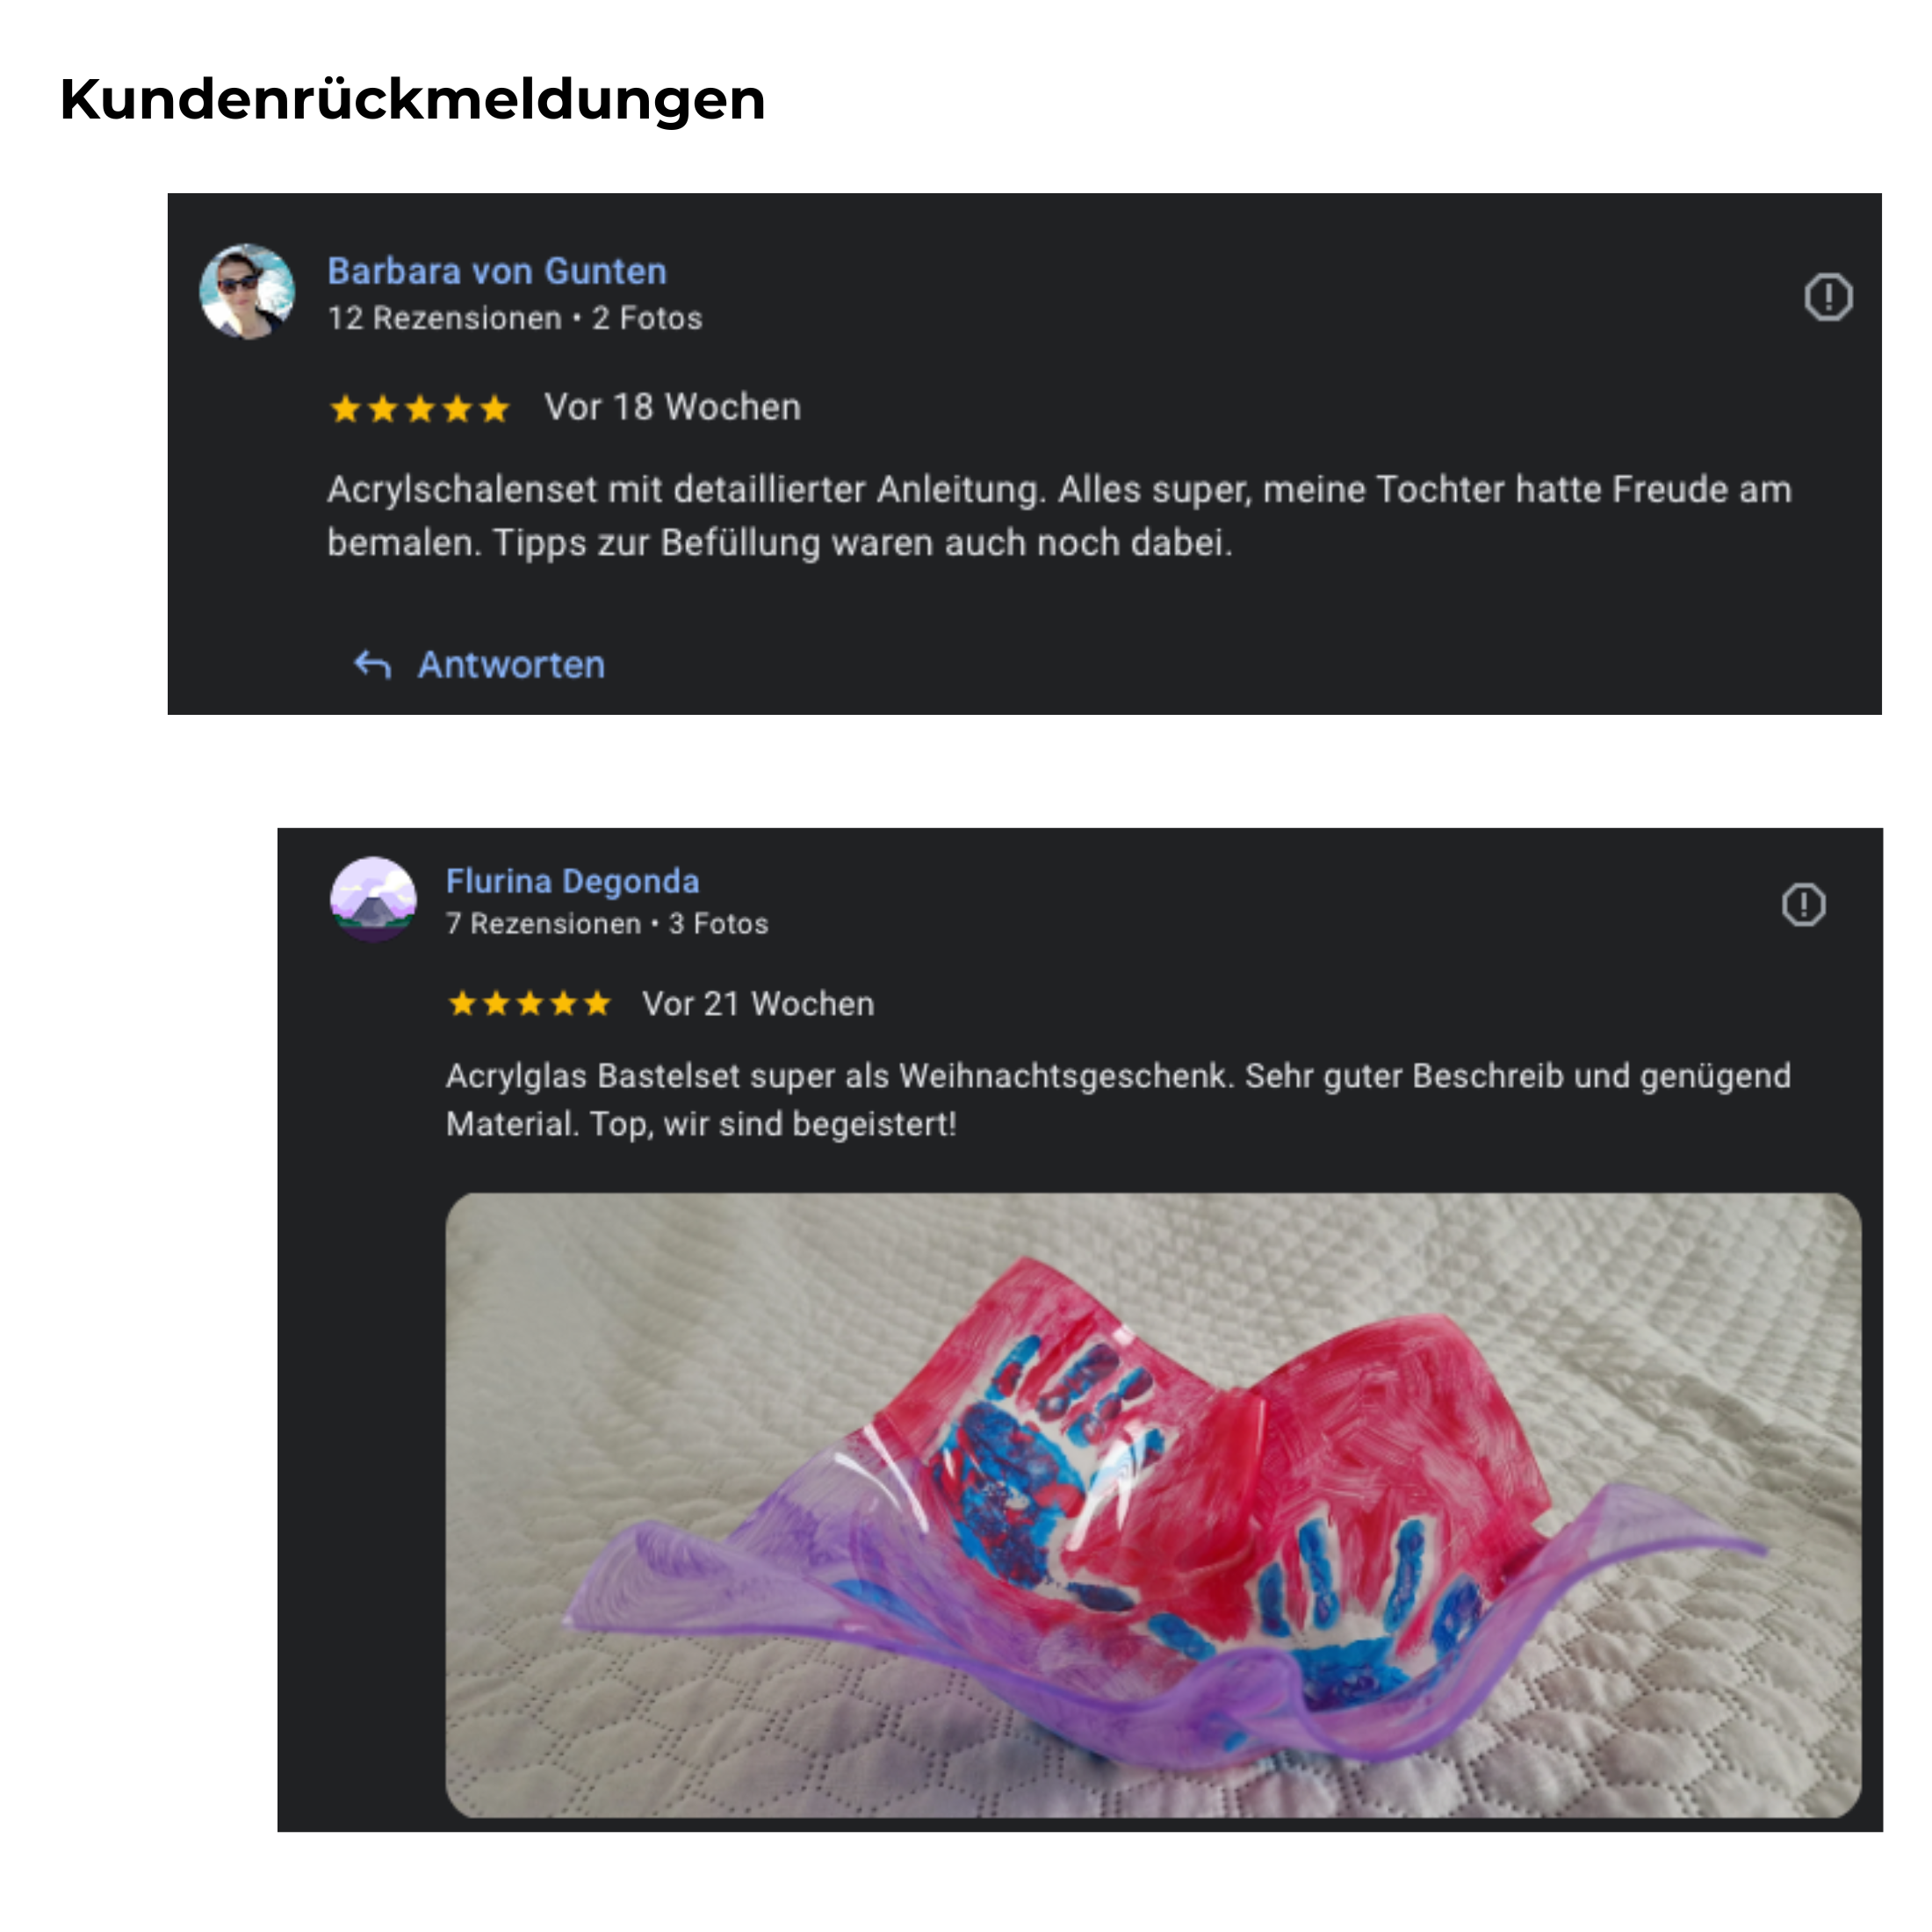Click Barbara's review text about Acrylschalenset
1932x1932 pixels.
pos(1059,516)
